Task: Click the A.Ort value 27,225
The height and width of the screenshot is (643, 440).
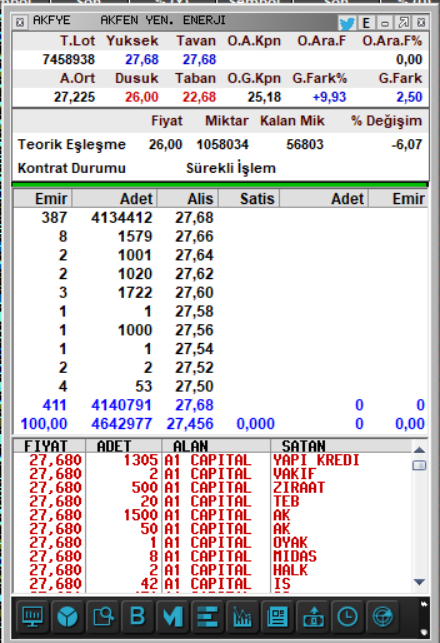Action: [x=75, y=97]
